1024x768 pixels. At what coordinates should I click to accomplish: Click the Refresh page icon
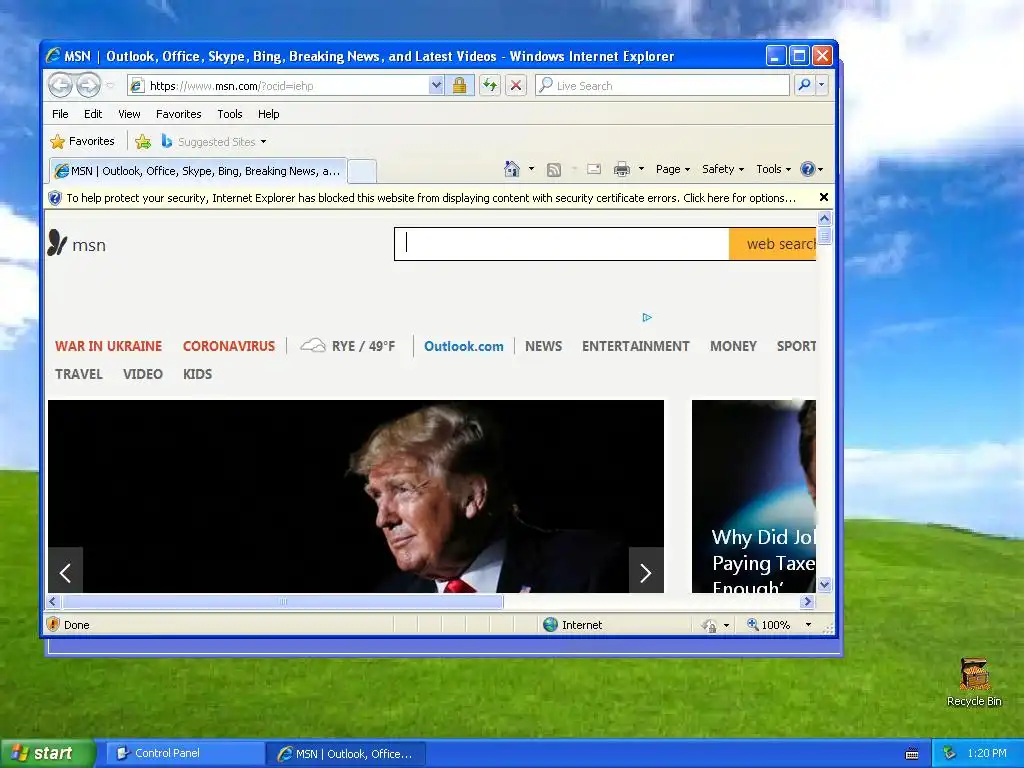490,86
